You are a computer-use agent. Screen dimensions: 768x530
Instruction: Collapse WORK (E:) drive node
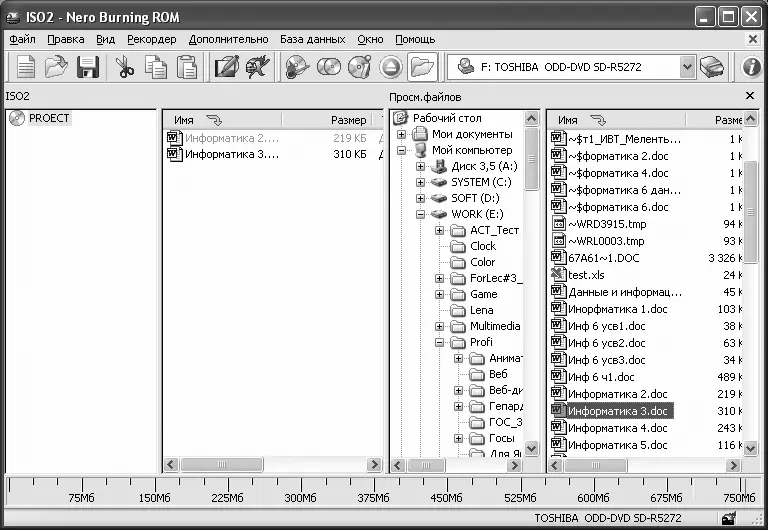[x=420, y=214]
